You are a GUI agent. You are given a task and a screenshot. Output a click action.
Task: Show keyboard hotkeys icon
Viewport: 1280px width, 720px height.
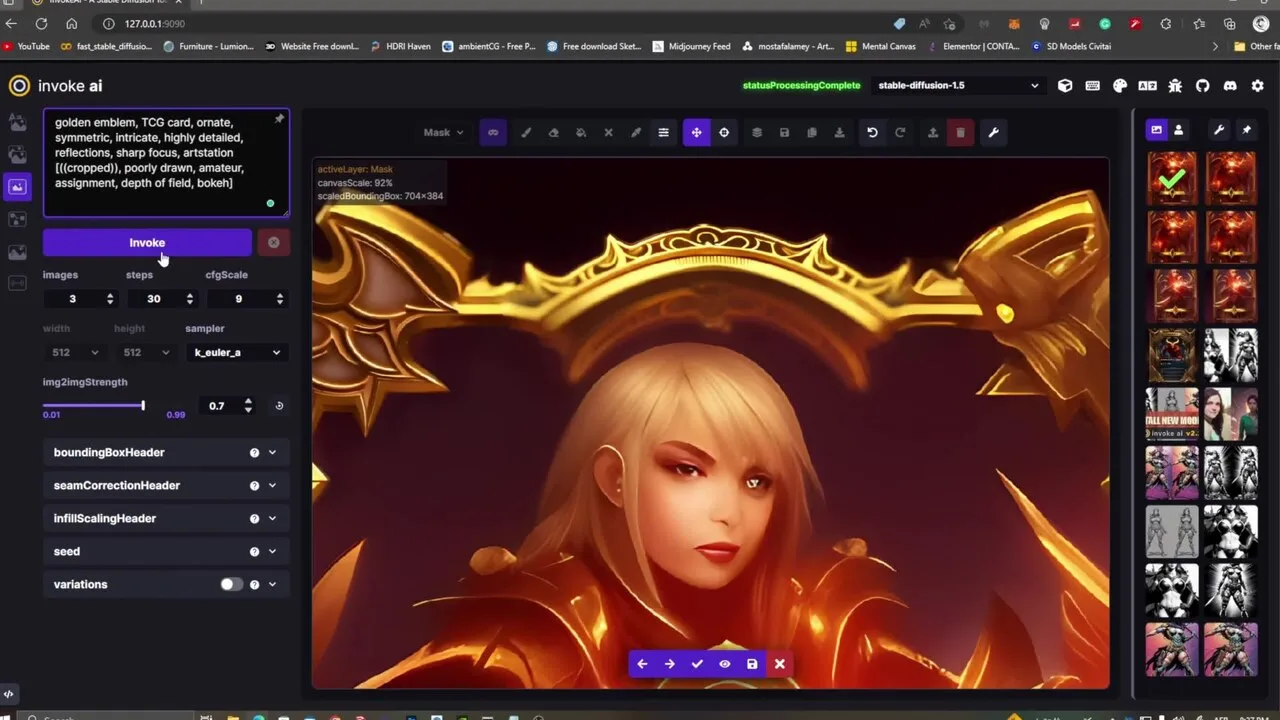coord(1093,86)
